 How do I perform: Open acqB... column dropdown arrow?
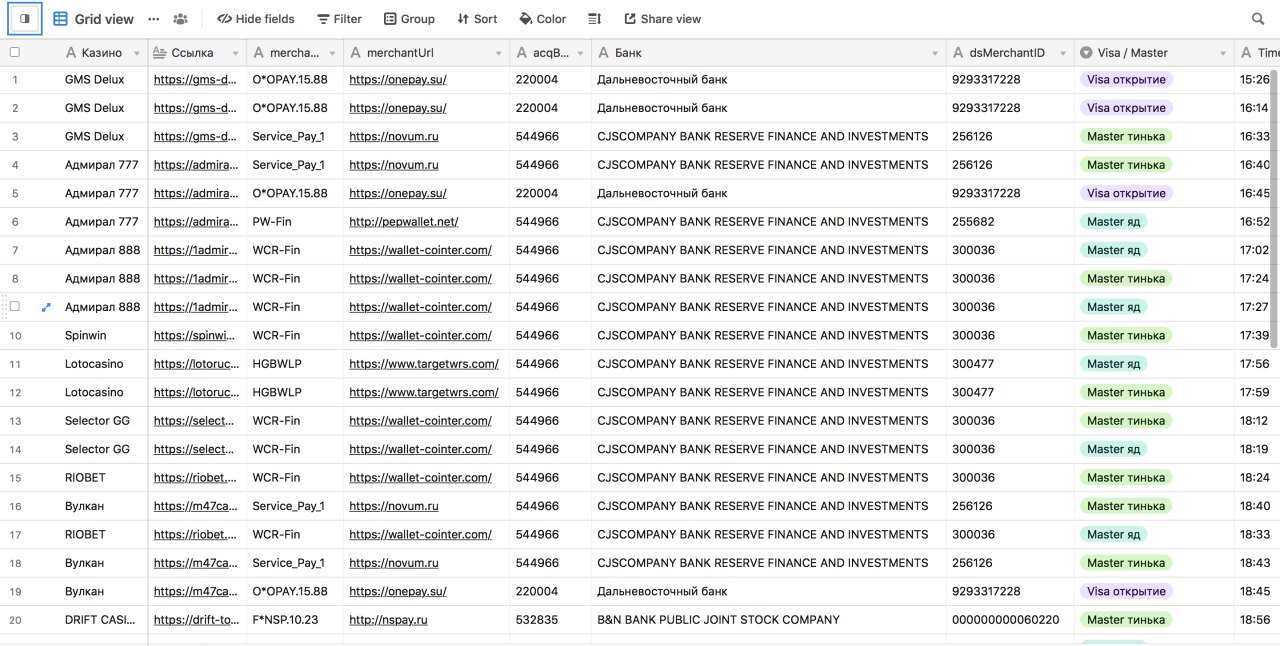580,53
